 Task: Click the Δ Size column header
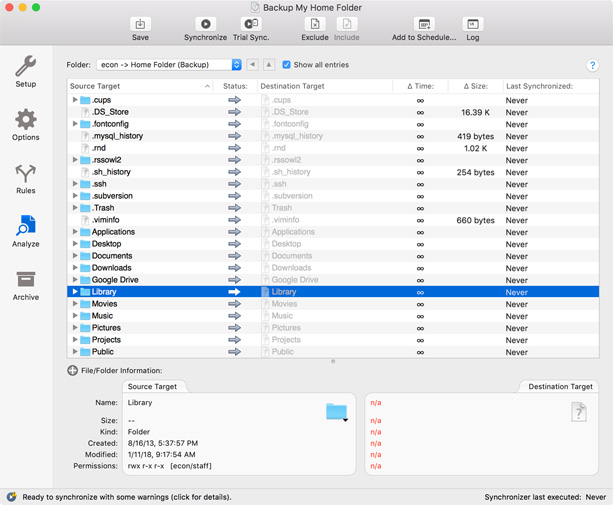tap(476, 86)
